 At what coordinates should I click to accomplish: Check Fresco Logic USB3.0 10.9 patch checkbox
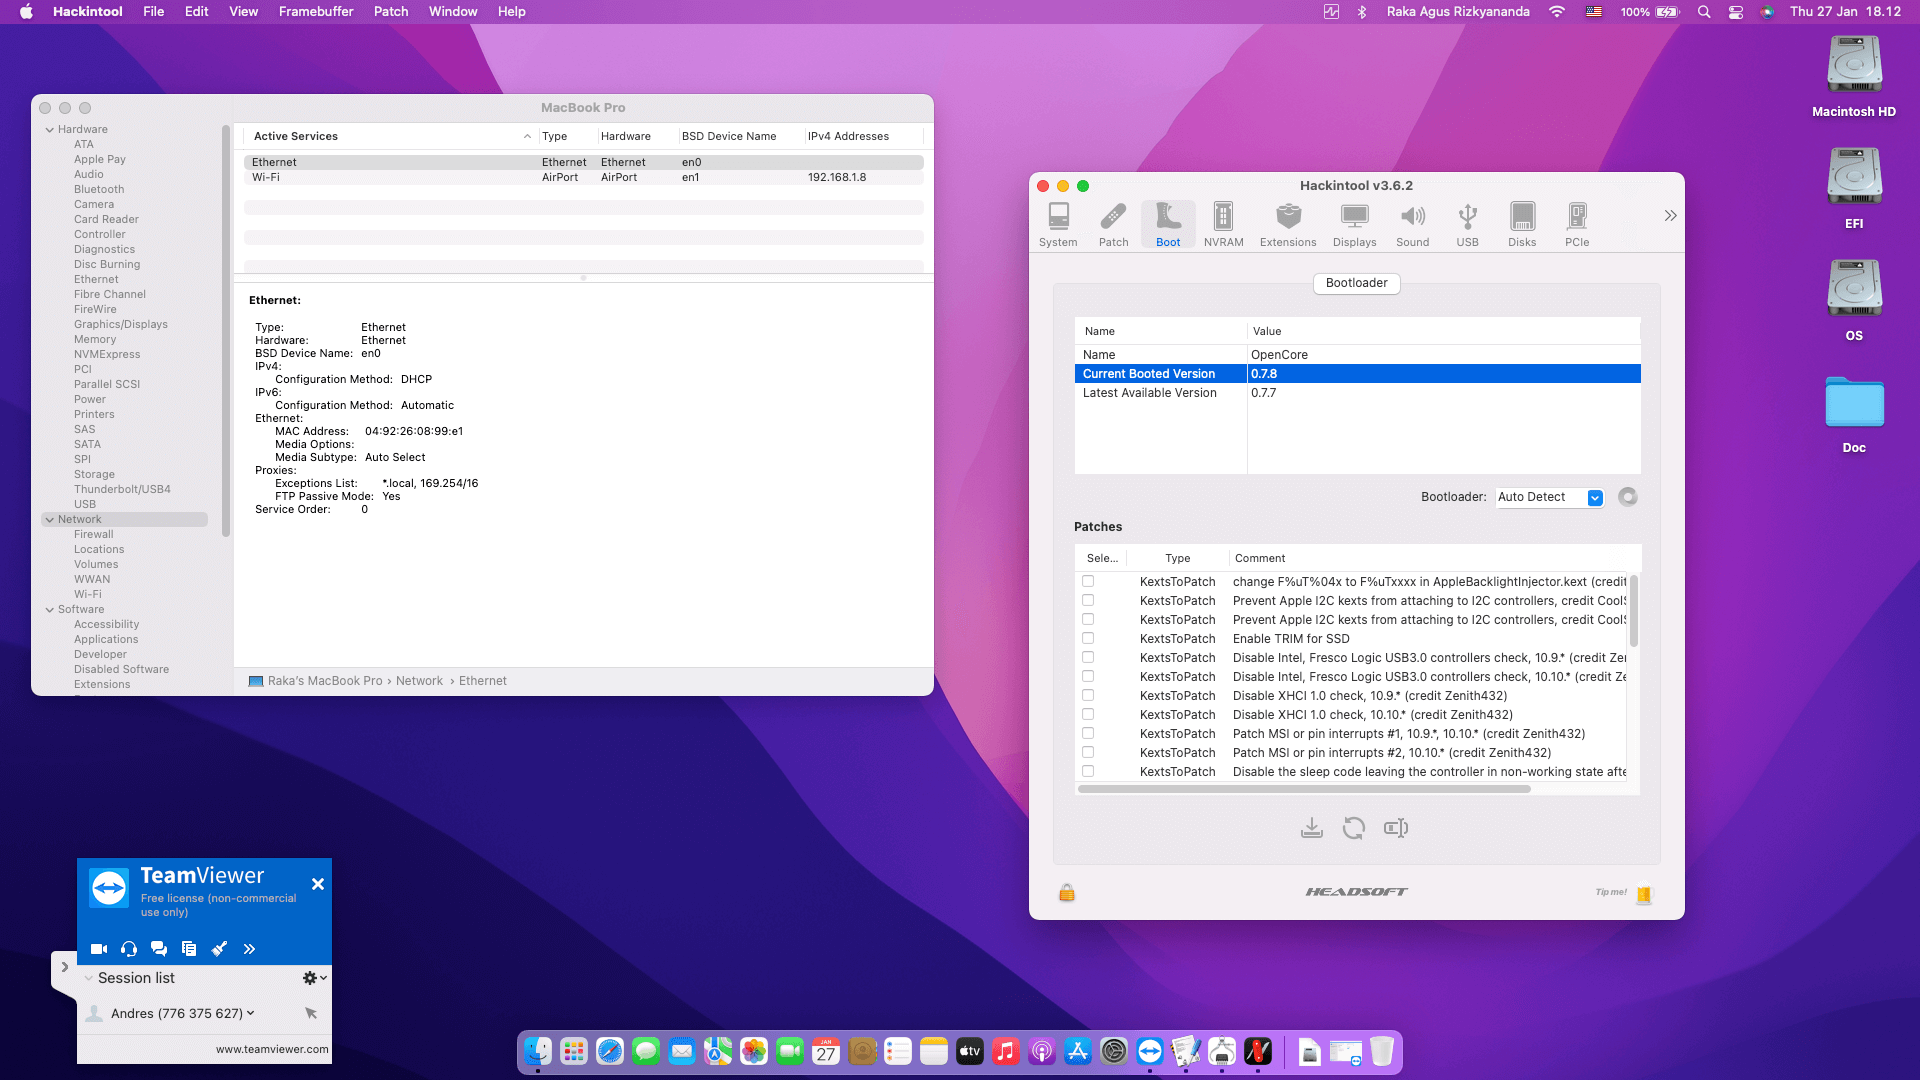(1088, 658)
